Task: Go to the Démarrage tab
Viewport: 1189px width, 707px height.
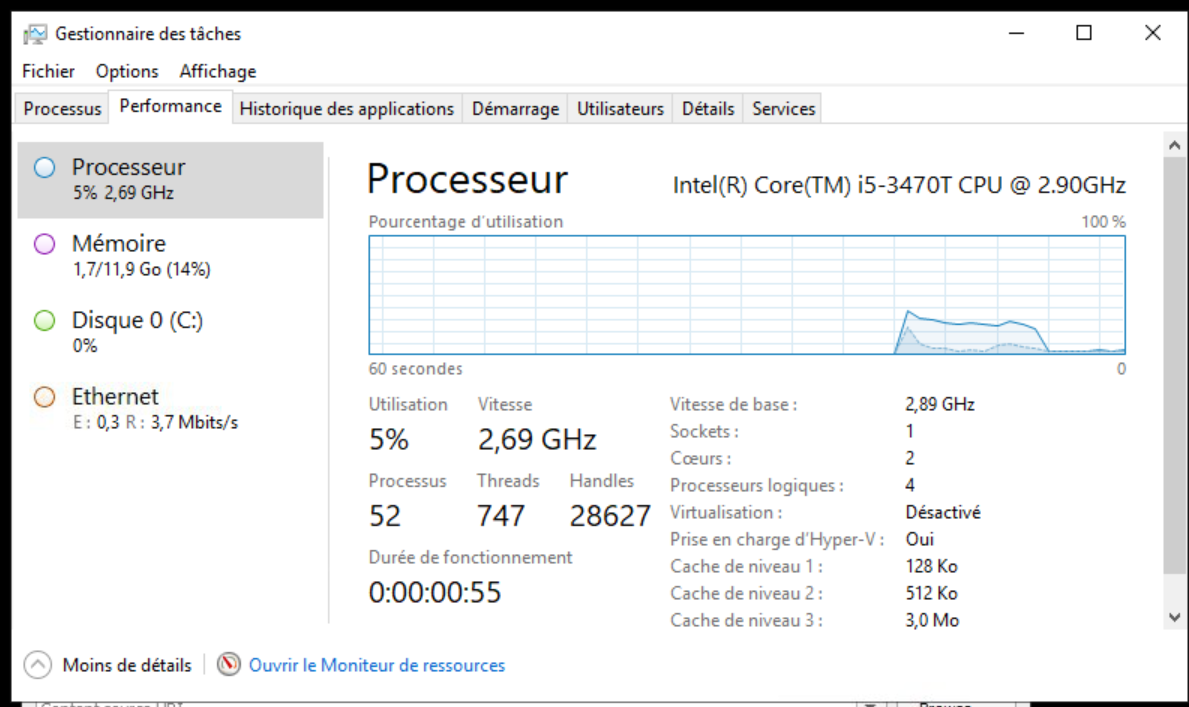Action: point(516,108)
